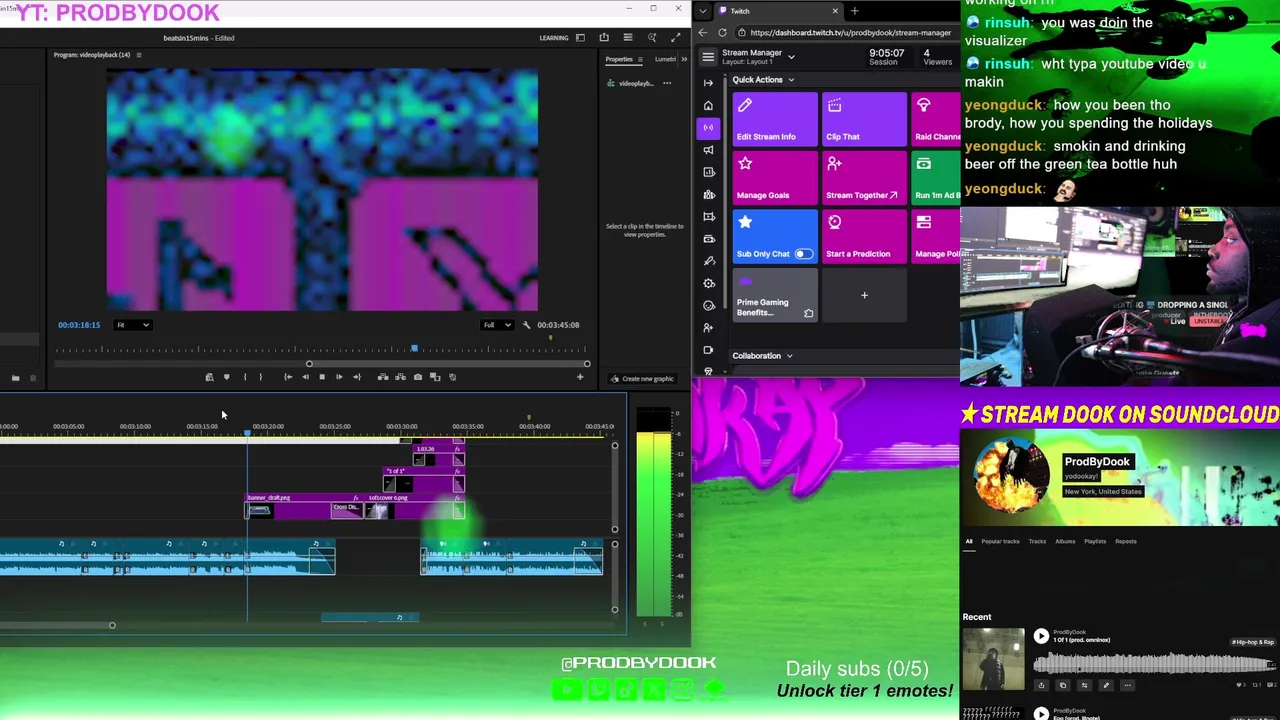Click Twitch sidebar Home icon
1280x720 pixels.
[708, 105]
